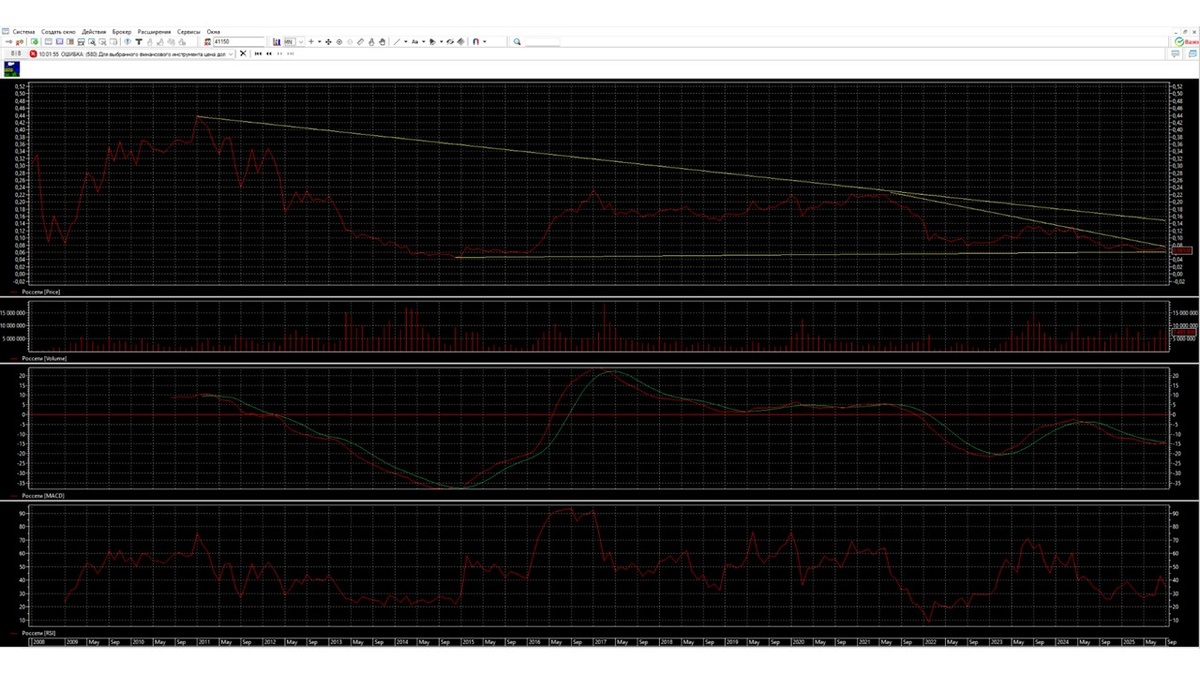Viewport: 1200px width, 675px height.
Task: Toggle the magnet snap tool
Action: (476, 42)
